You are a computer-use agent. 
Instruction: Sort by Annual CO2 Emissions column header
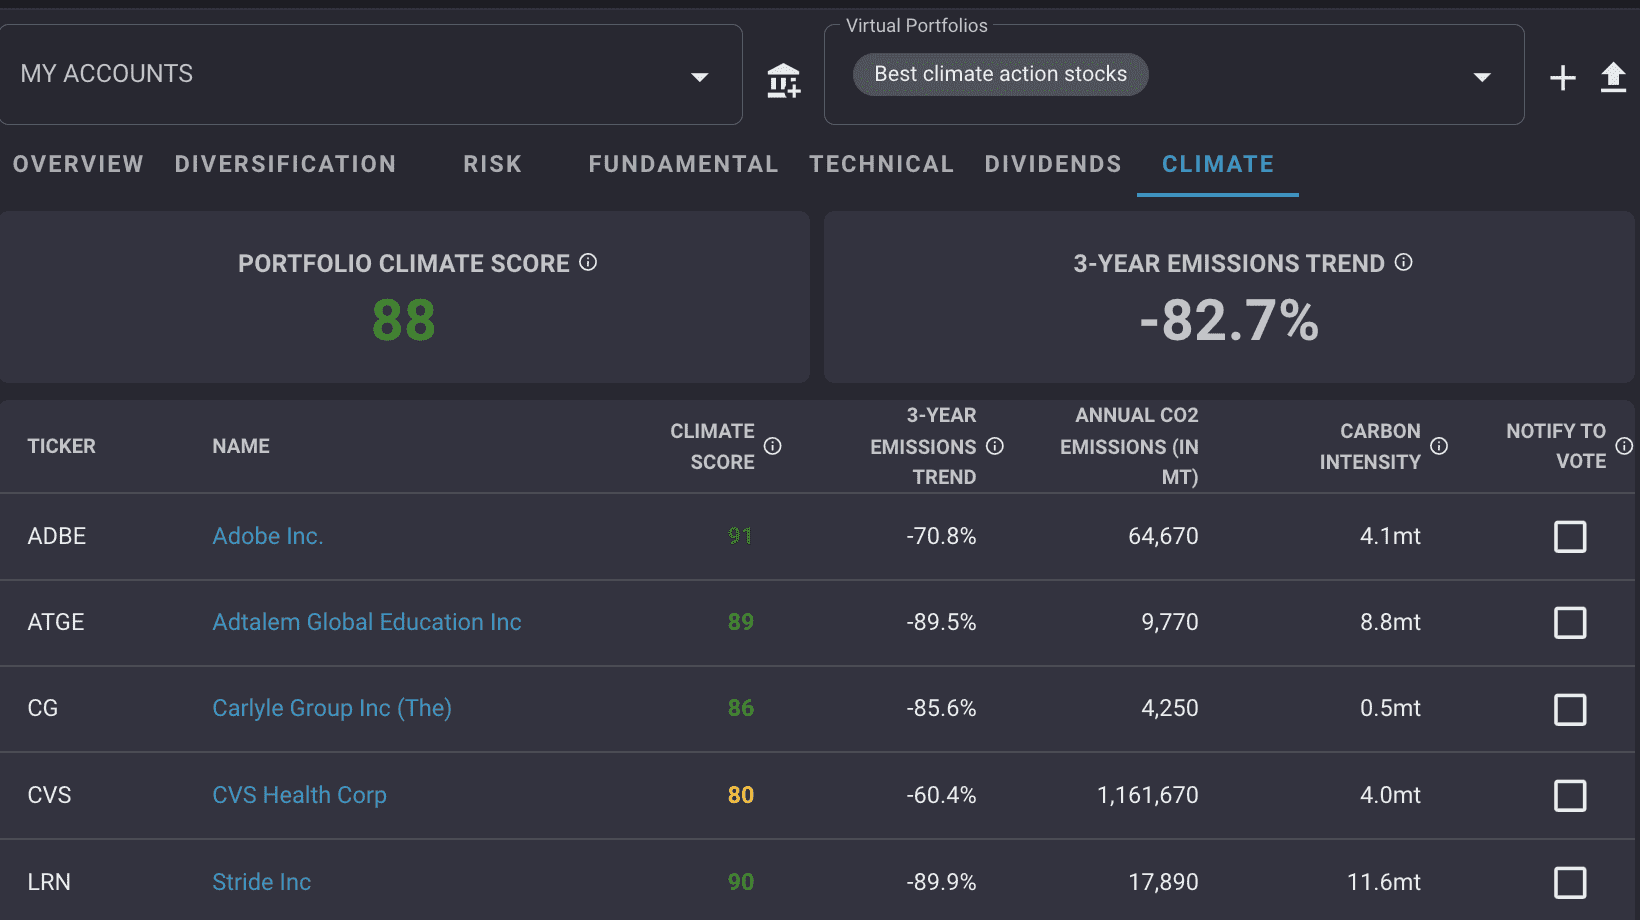(1129, 446)
